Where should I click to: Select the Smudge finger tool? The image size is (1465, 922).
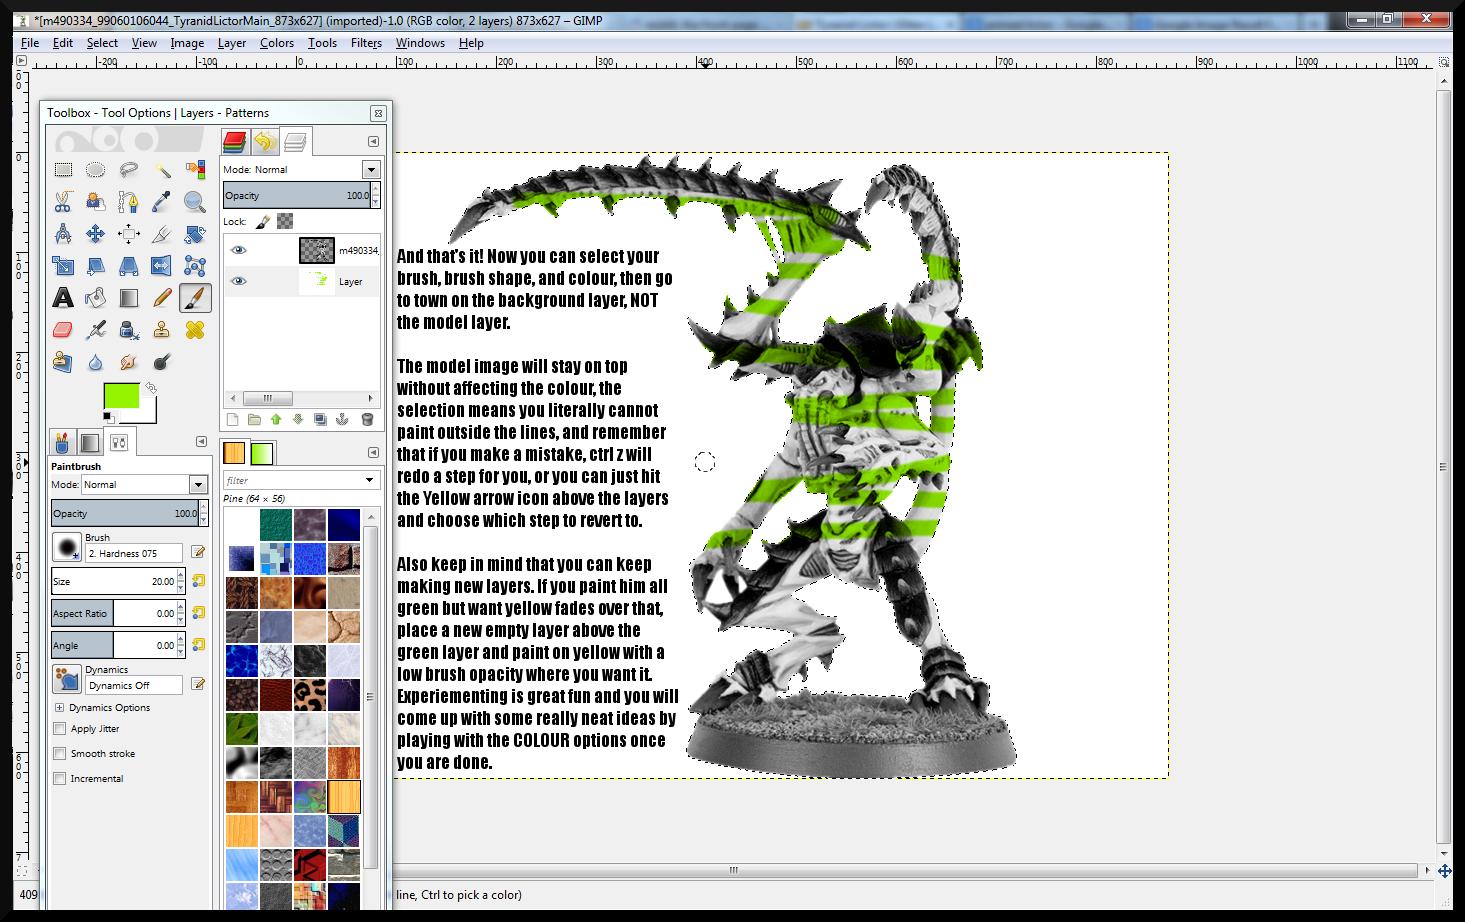128,362
